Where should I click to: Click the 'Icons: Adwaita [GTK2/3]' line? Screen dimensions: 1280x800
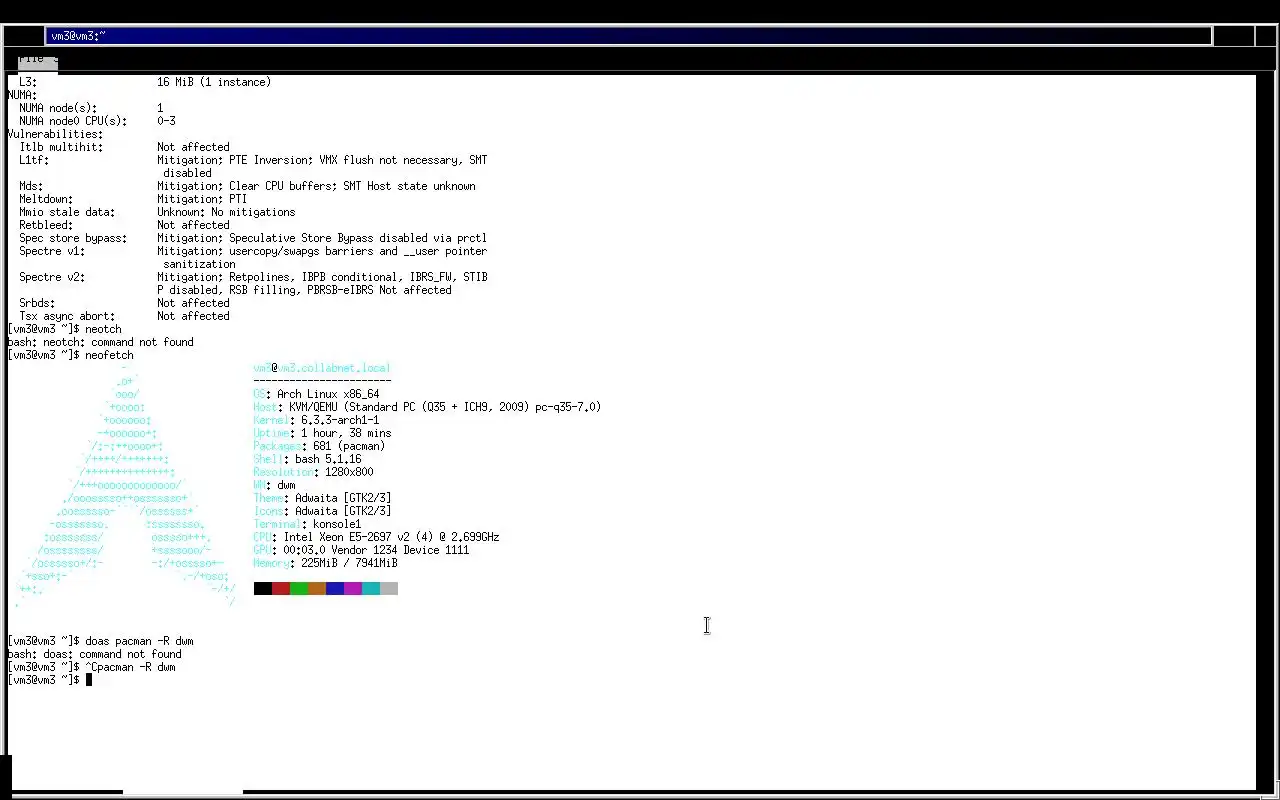click(322, 511)
